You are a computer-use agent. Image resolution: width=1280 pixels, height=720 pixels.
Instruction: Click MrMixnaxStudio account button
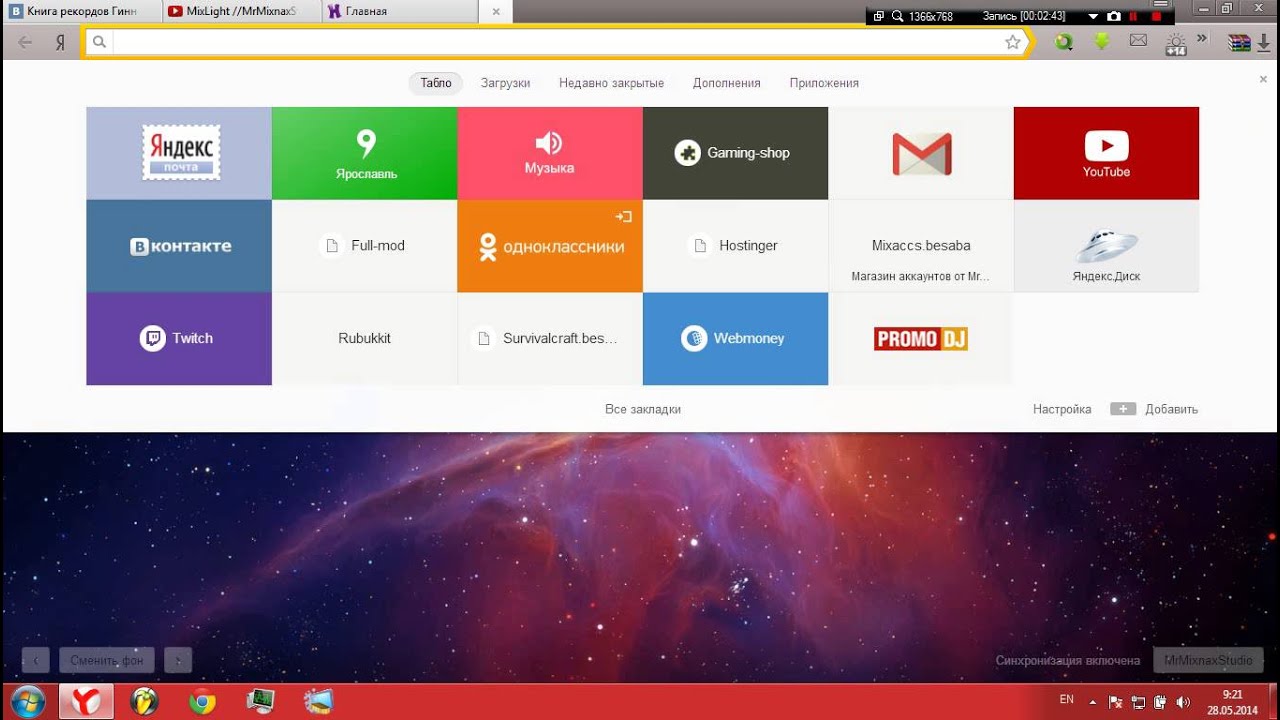click(1208, 660)
